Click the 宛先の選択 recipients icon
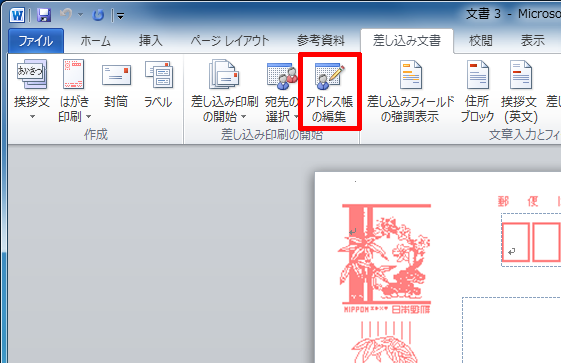This screenshot has height=363, width=561. 282,77
